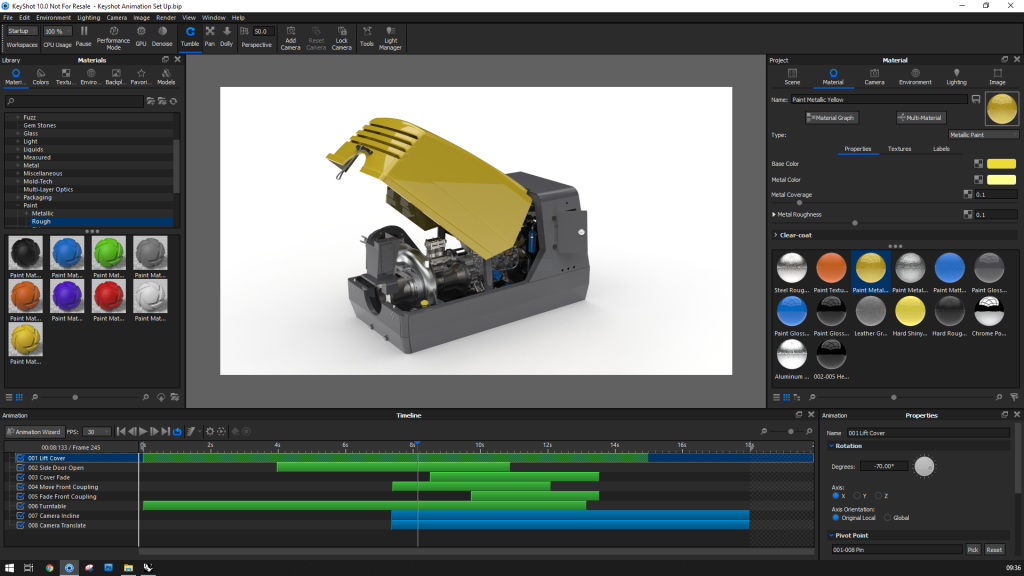The width and height of the screenshot is (1024, 576).
Task: Select the Dolly camera tool
Action: [x=227, y=37]
